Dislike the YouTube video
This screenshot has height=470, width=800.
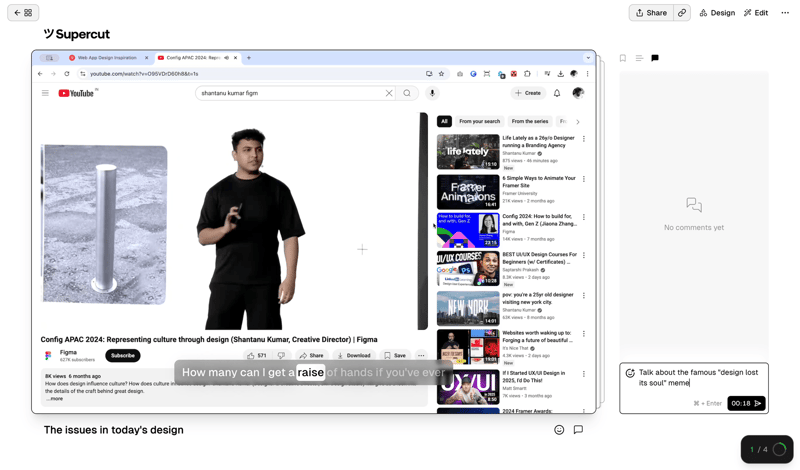[281, 356]
